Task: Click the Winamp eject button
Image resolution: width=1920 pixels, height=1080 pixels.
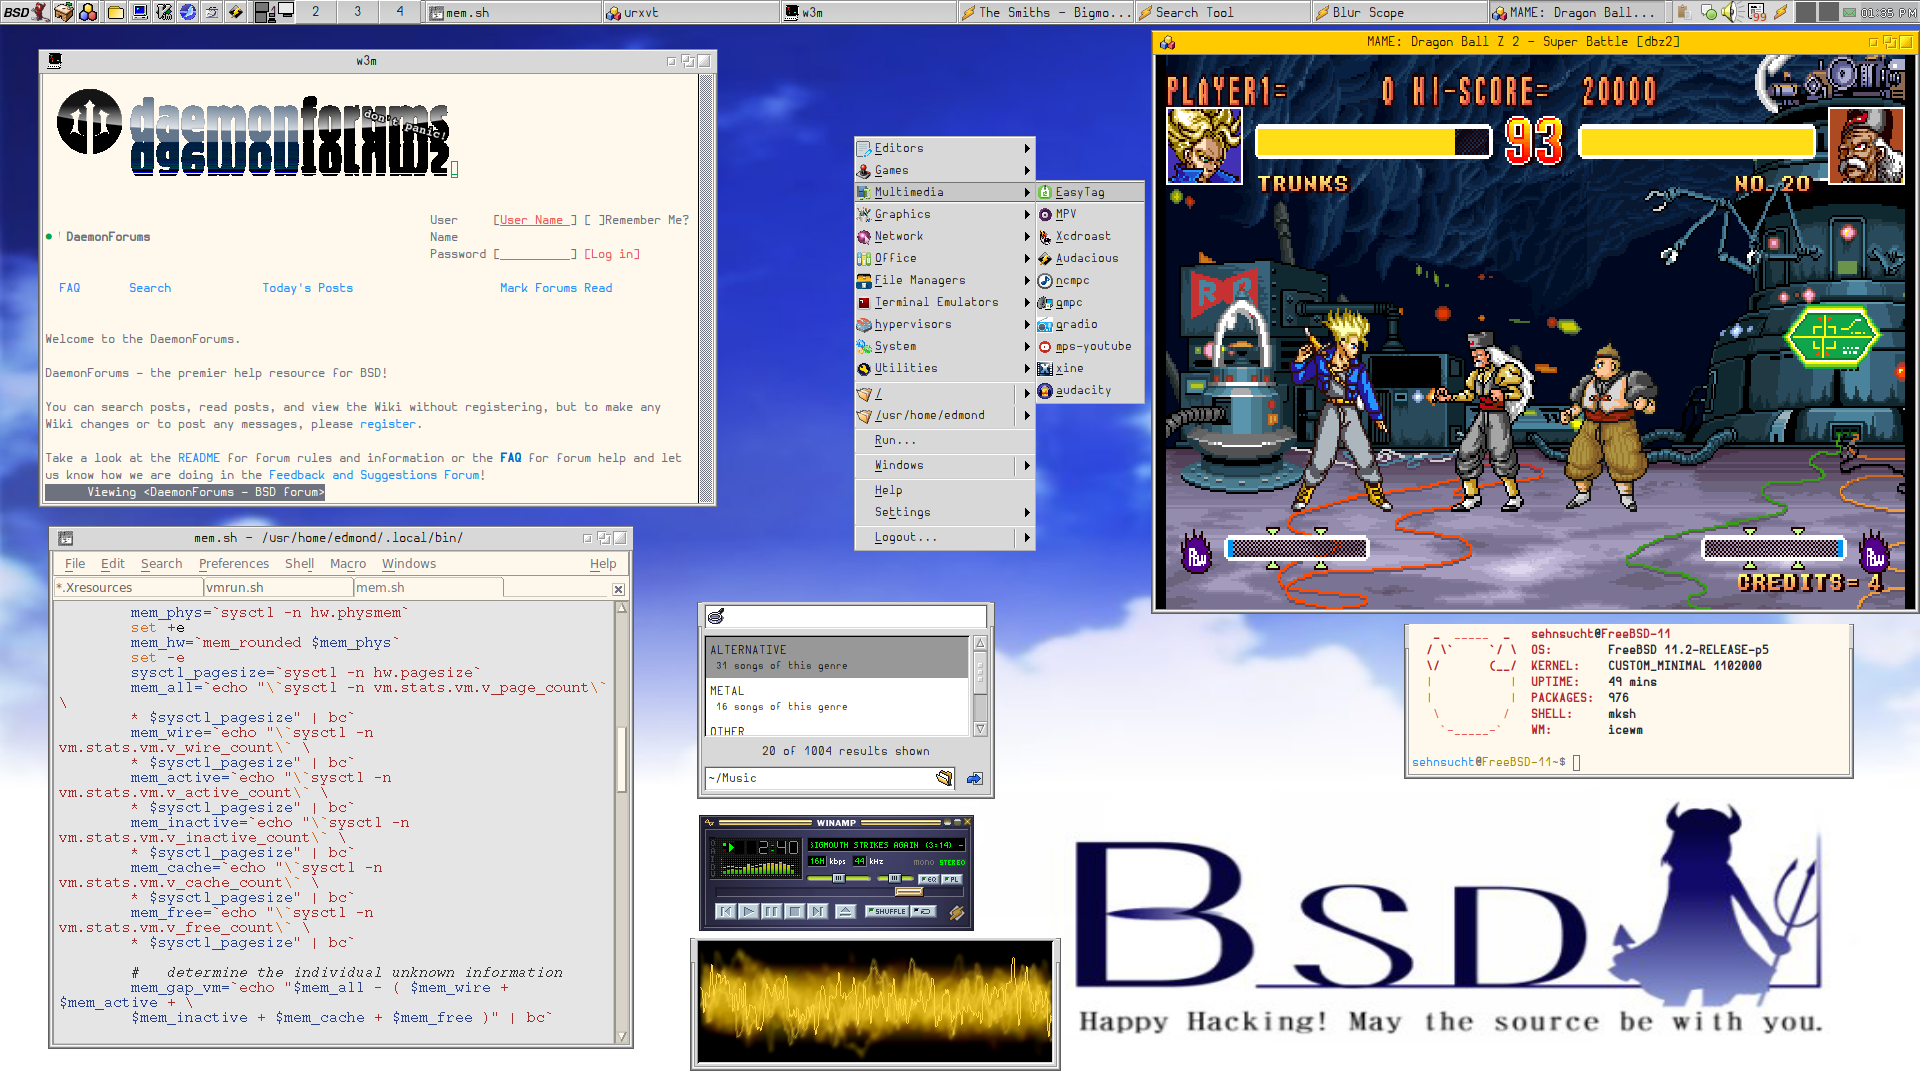Action: [846, 911]
